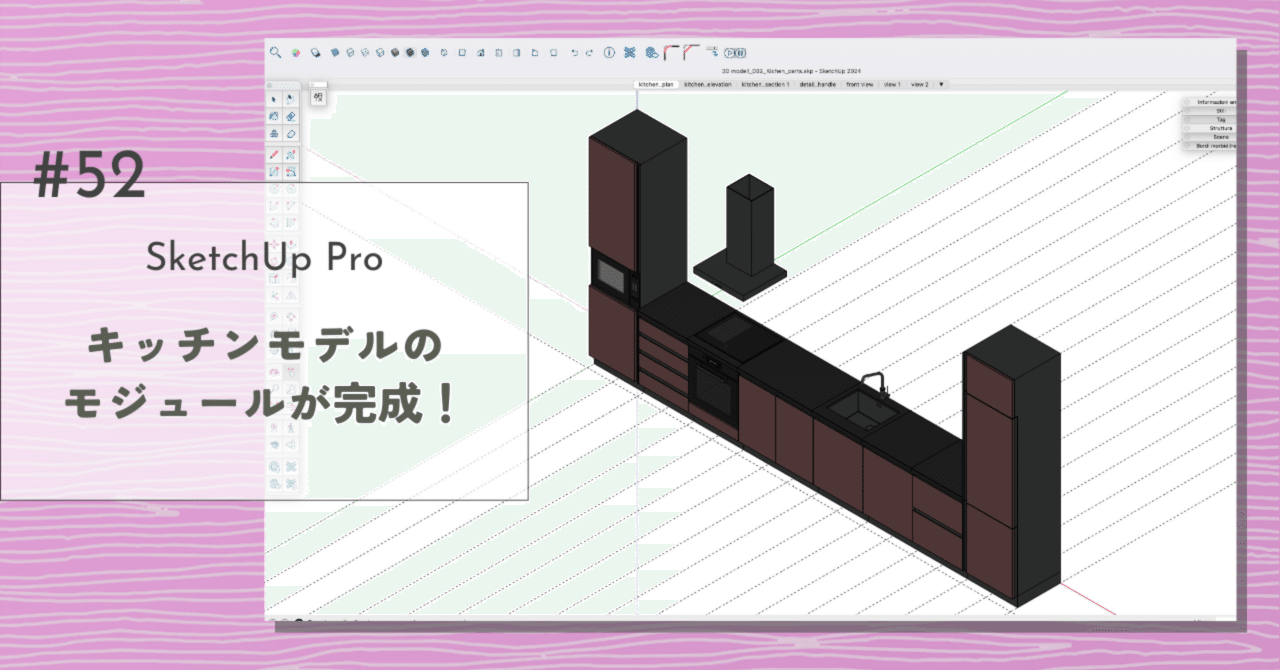Viewport: 1280px width, 670px height.
Task: Select the Zoom tool in the top toolbar
Action: tap(276, 52)
